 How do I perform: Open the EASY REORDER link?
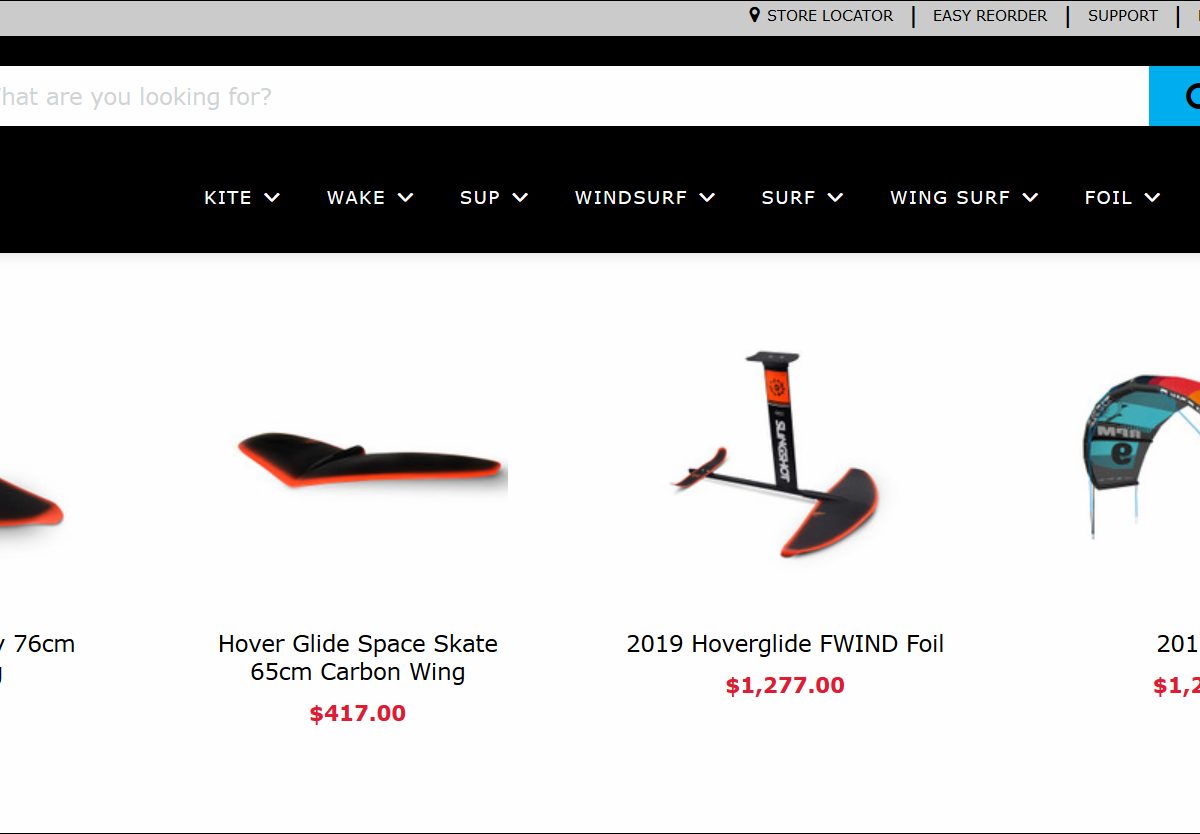pyautogui.click(x=990, y=16)
